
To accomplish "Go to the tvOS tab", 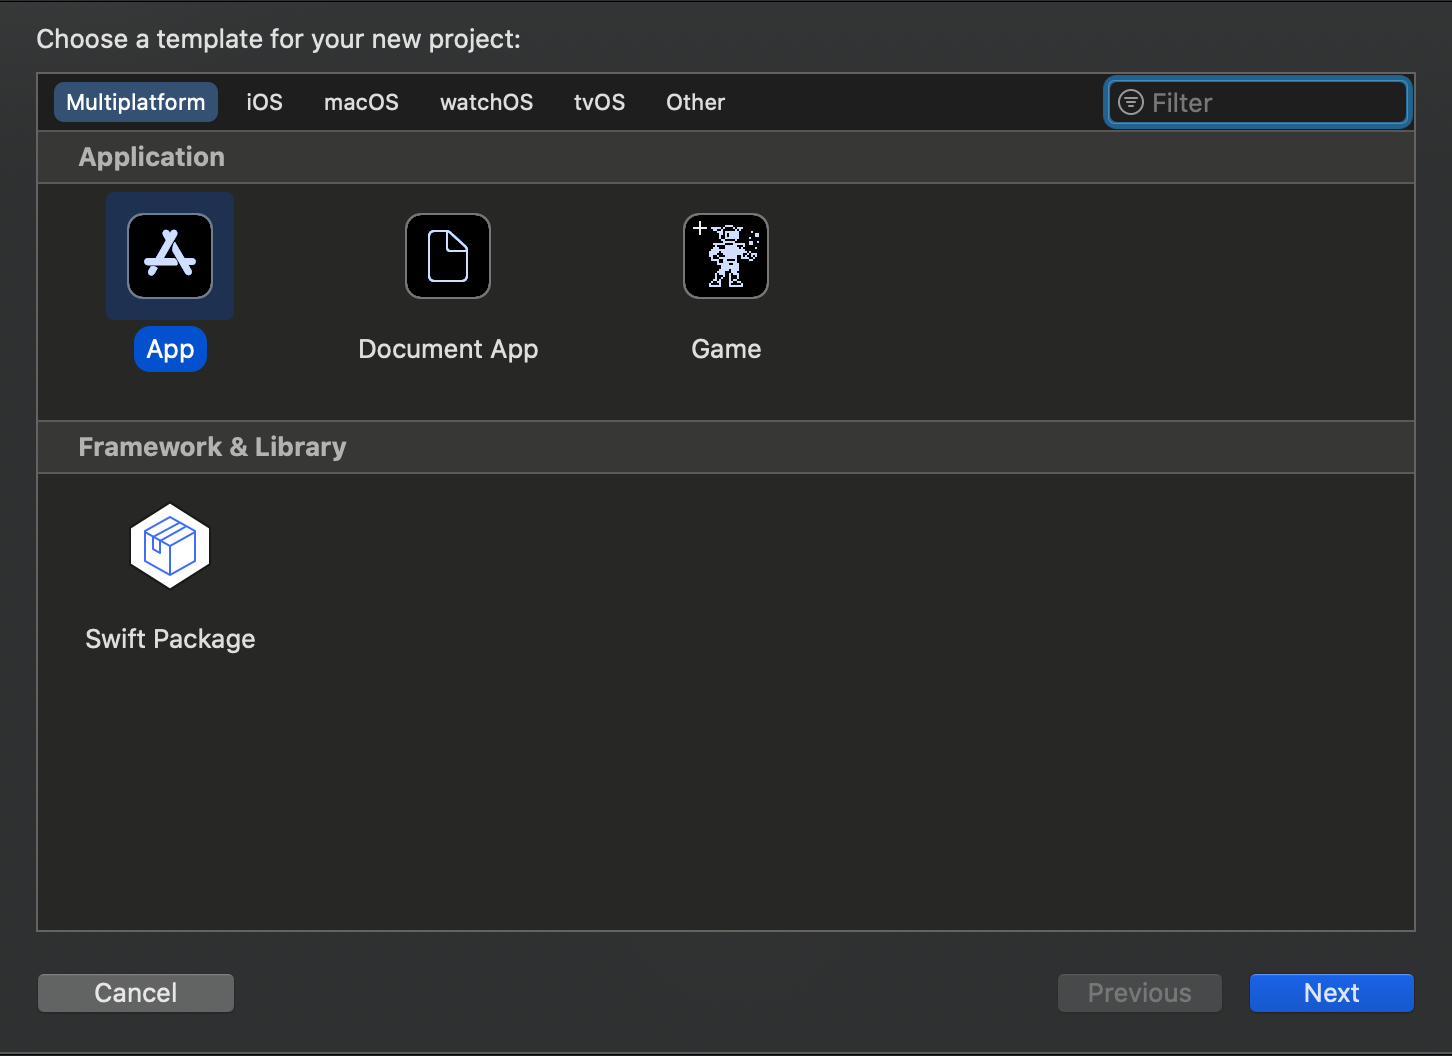I will 600,102.
